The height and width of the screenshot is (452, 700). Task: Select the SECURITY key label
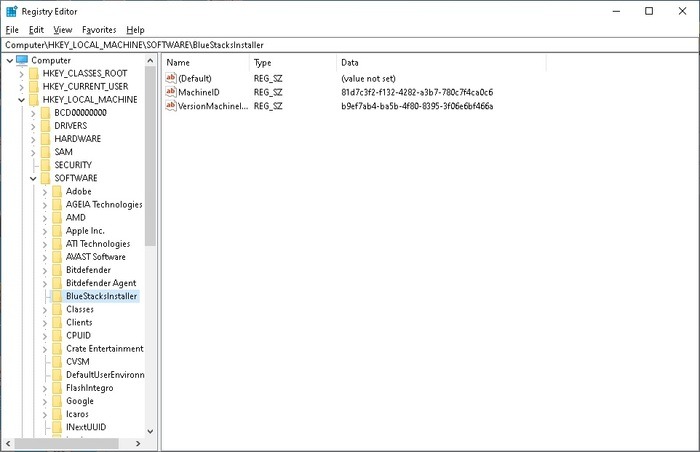(x=73, y=165)
